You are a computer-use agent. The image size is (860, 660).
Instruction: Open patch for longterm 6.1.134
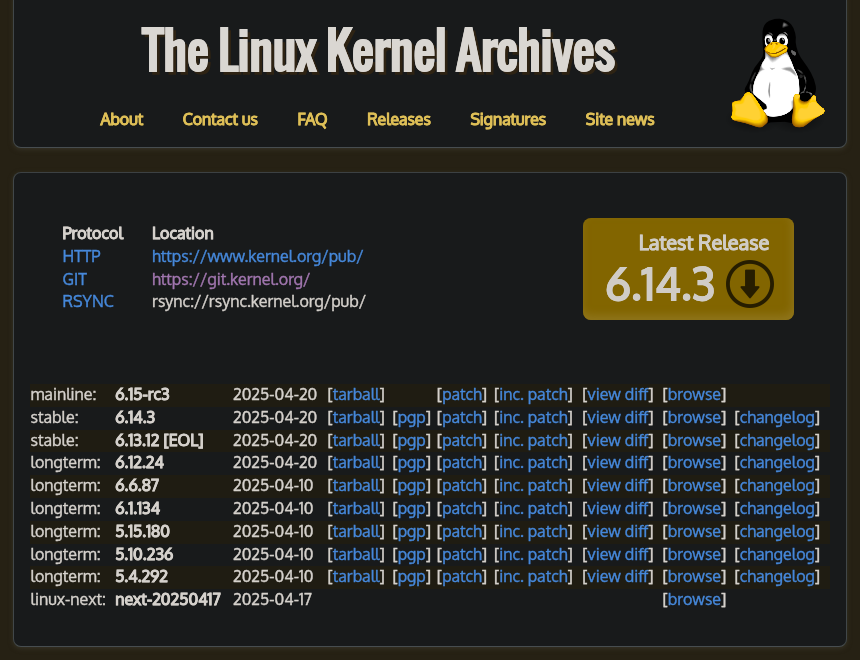pos(461,509)
